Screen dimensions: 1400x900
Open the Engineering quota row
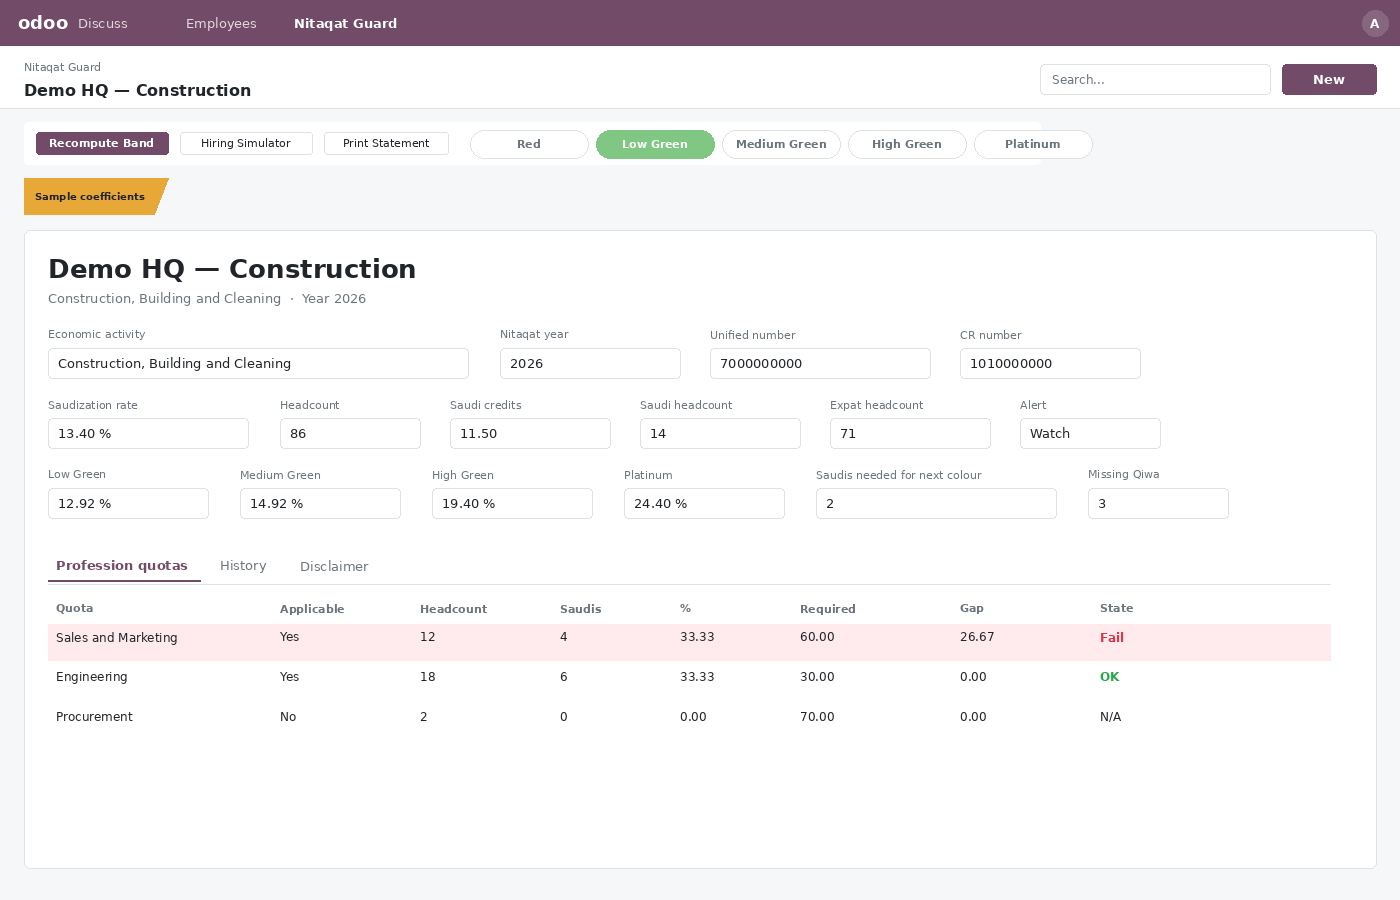click(689, 678)
